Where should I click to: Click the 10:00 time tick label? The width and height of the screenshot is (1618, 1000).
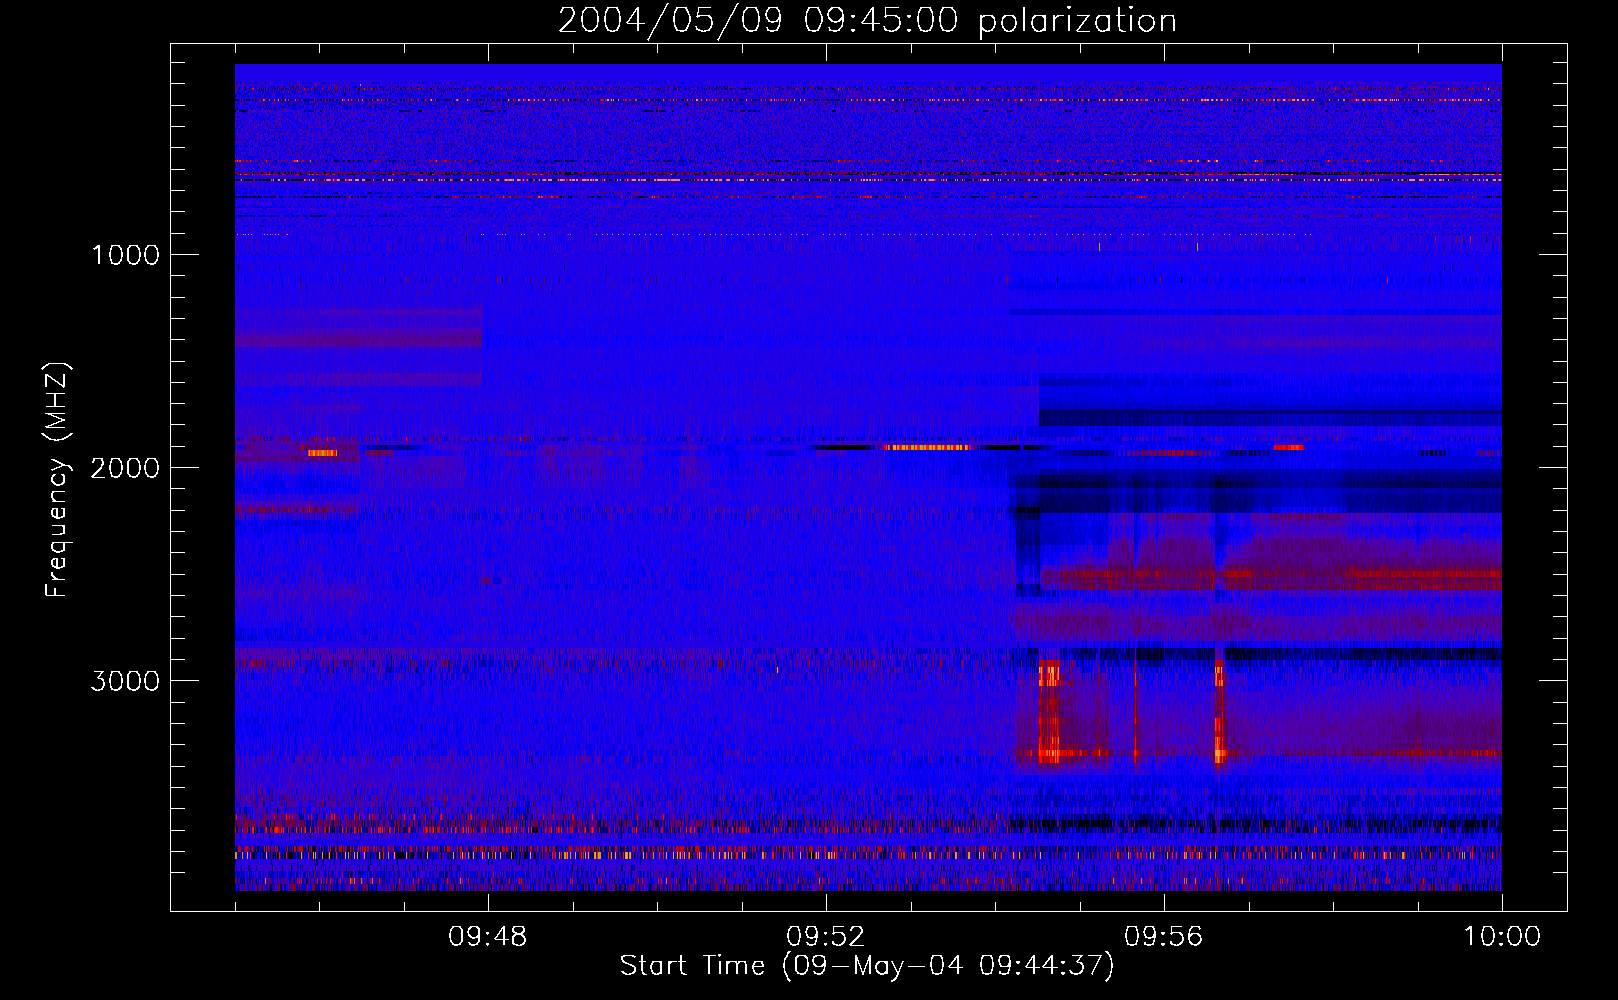[x=1502, y=937]
